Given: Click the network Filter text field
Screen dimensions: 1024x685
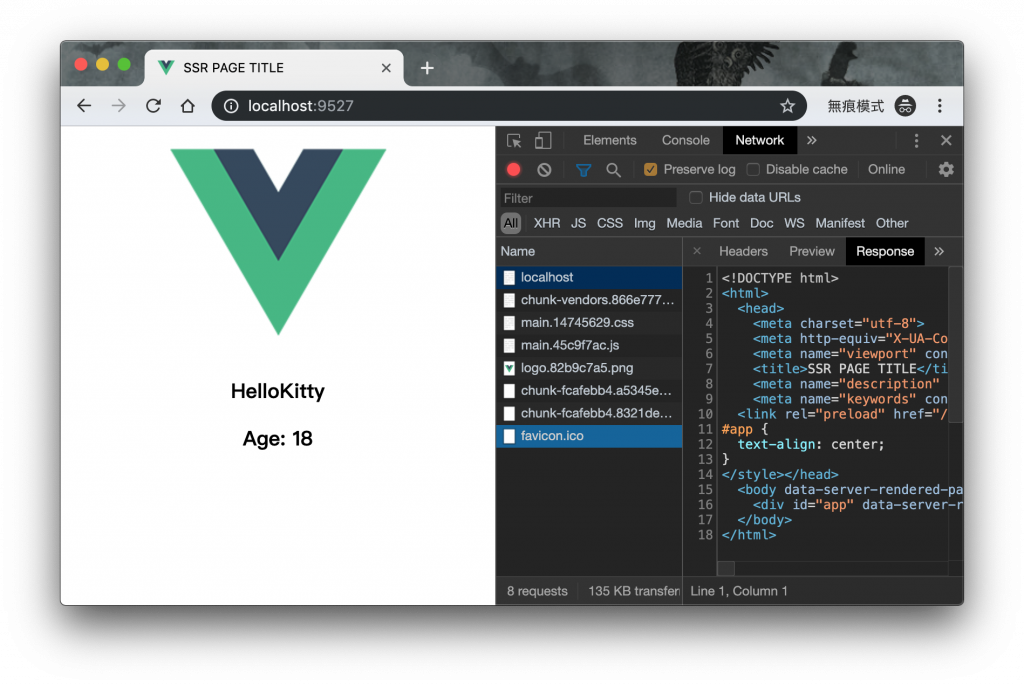Looking at the screenshot, I should pos(588,198).
